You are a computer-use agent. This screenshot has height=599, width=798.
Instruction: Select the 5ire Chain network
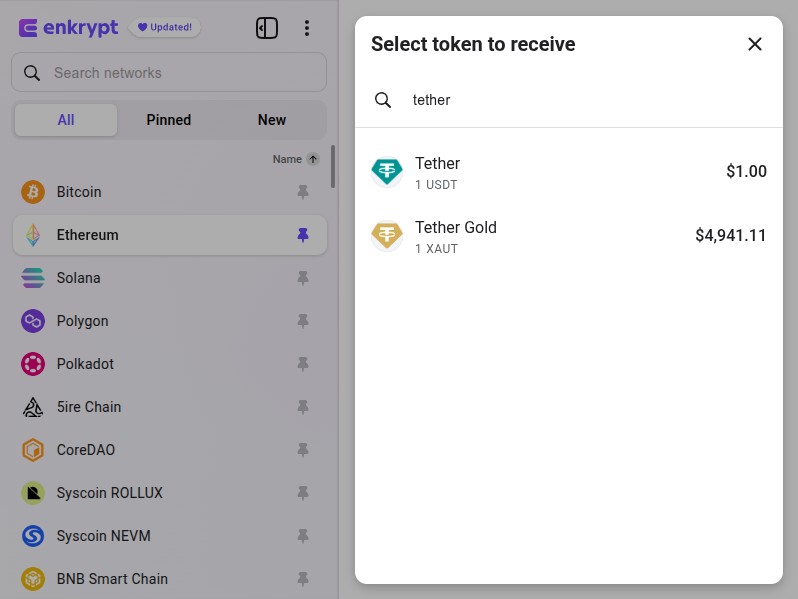[169, 407]
